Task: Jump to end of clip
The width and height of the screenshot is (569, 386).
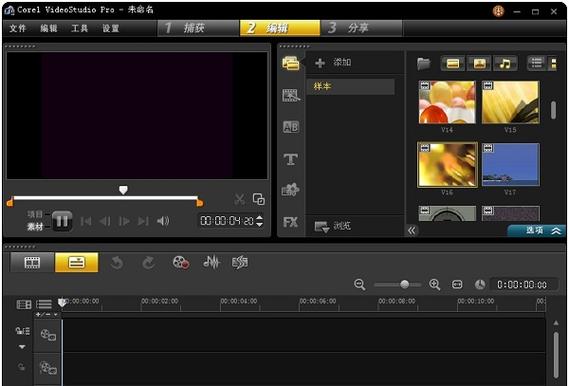Action: click(143, 221)
